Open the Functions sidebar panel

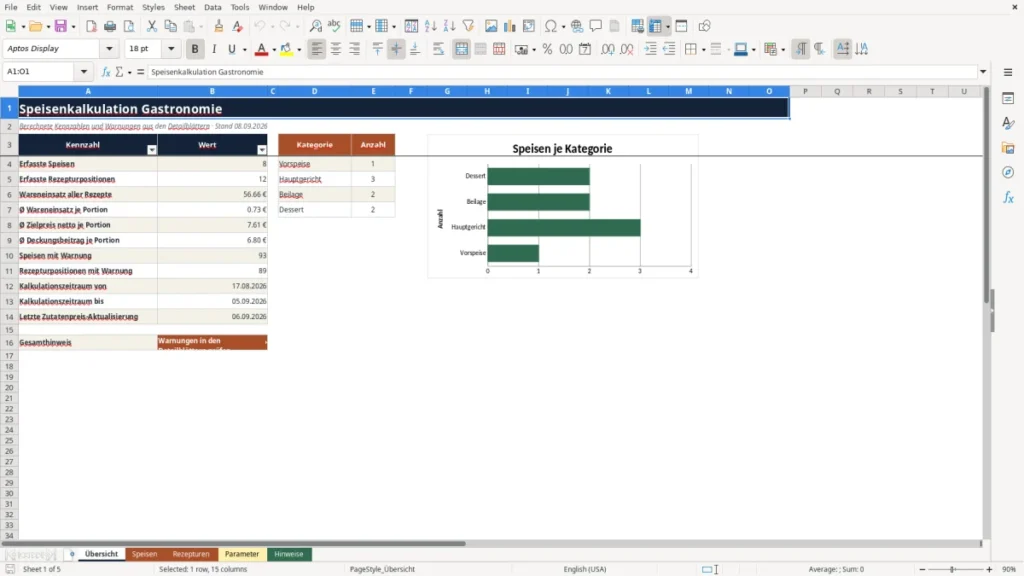coord(1008,197)
